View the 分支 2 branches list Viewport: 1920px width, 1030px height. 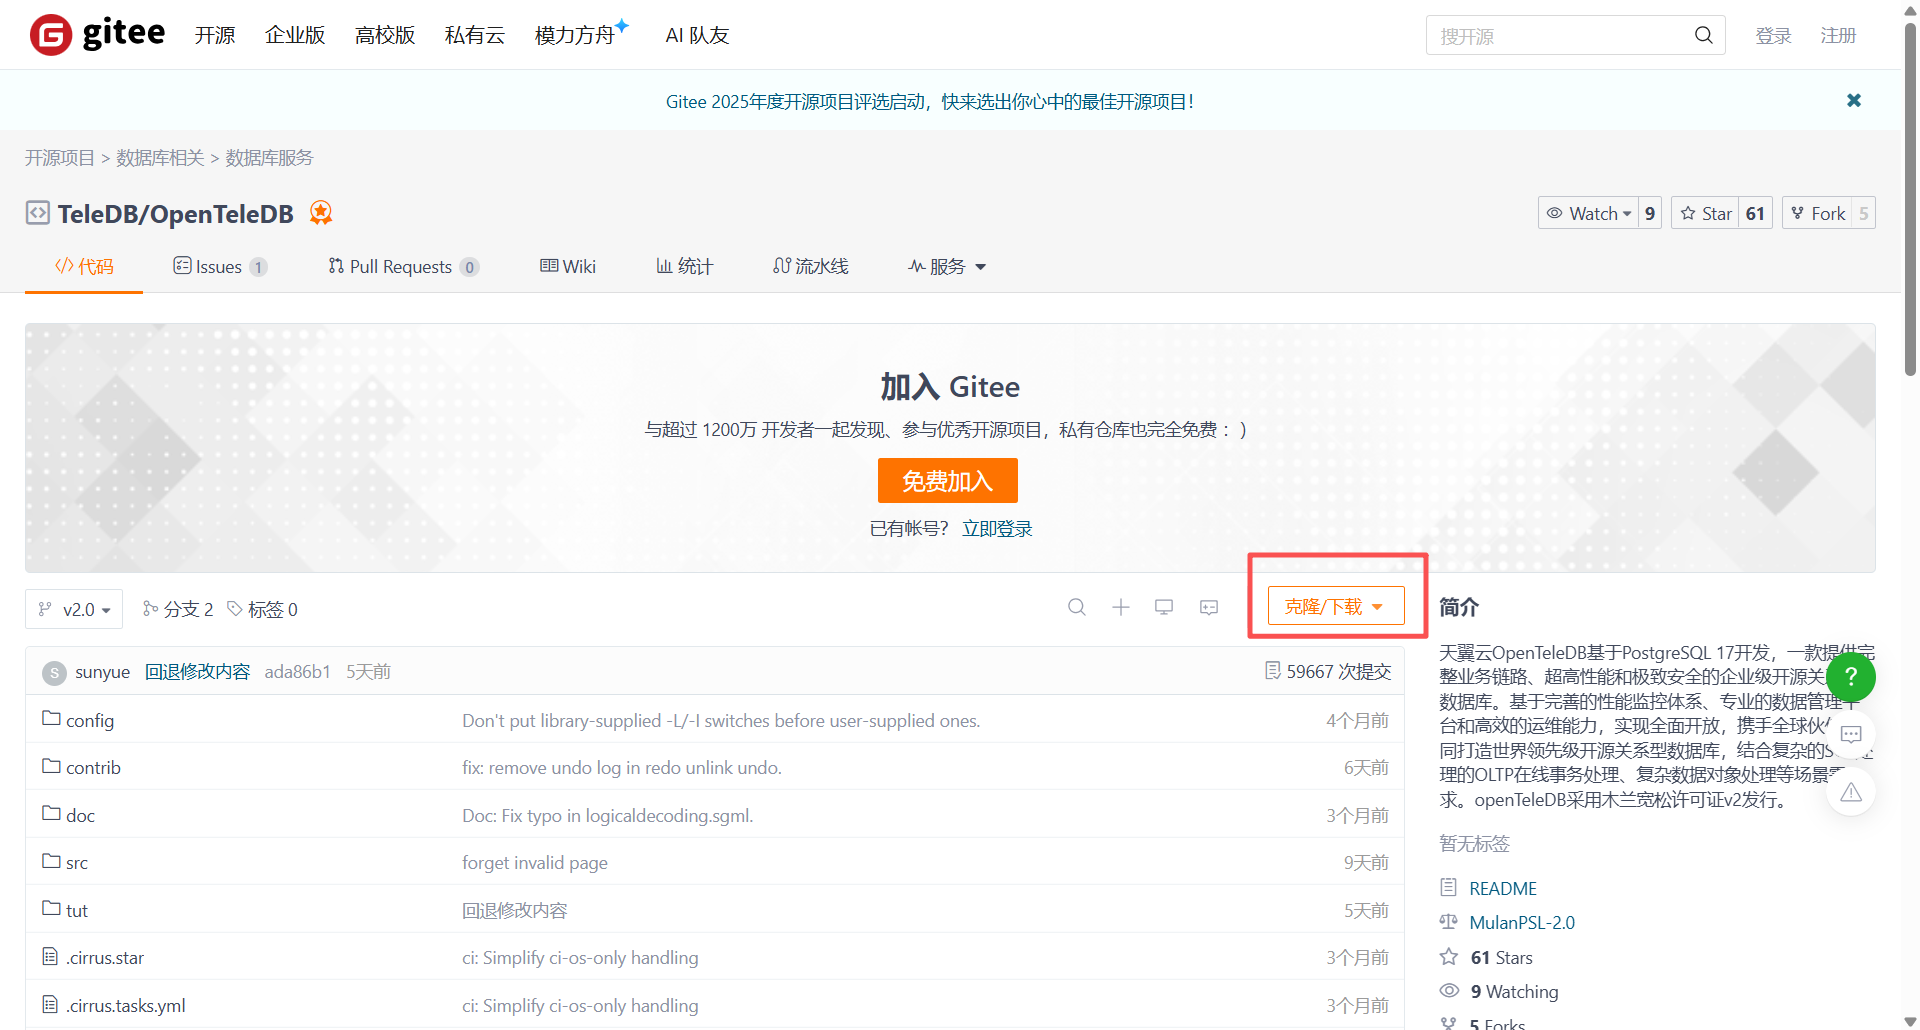[178, 609]
